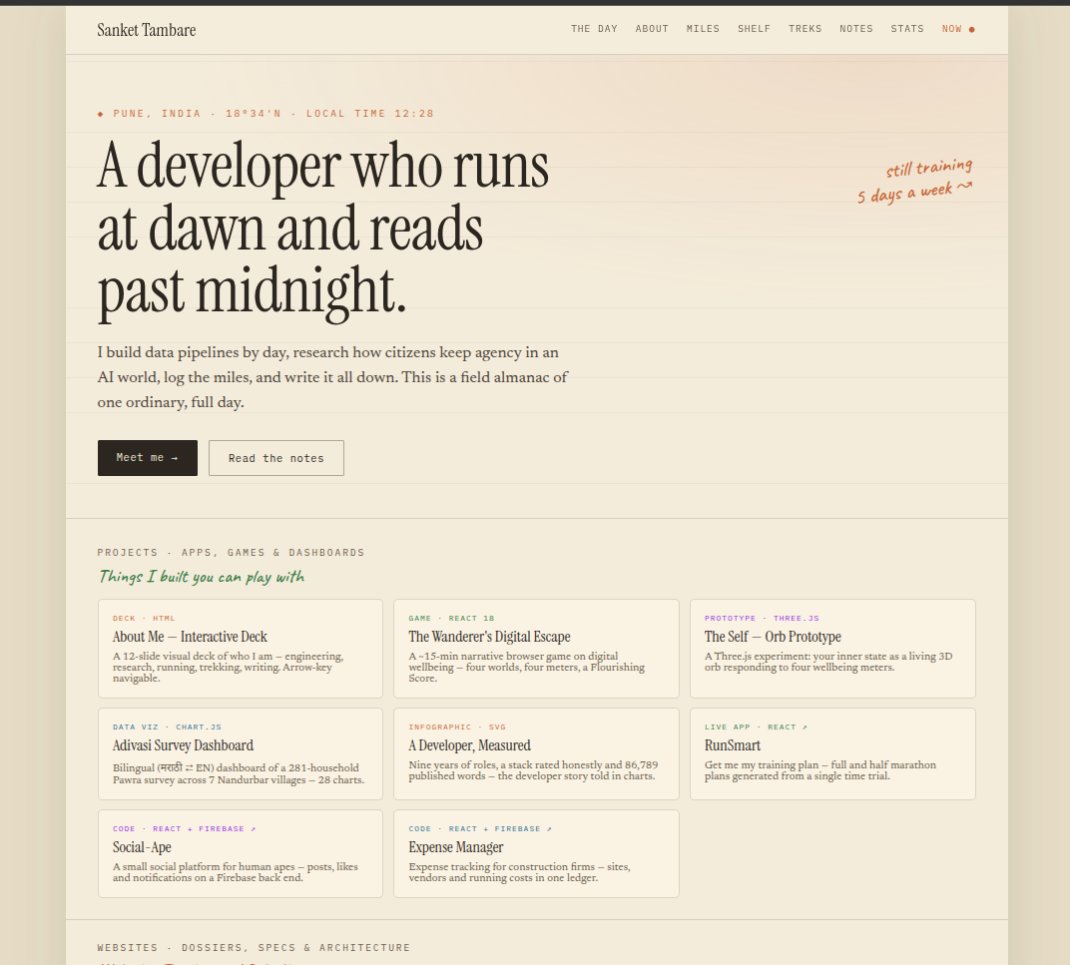Image resolution: width=1070 pixels, height=965 pixels.
Task: Select MILES in the top navigation
Action: (x=703, y=29)
